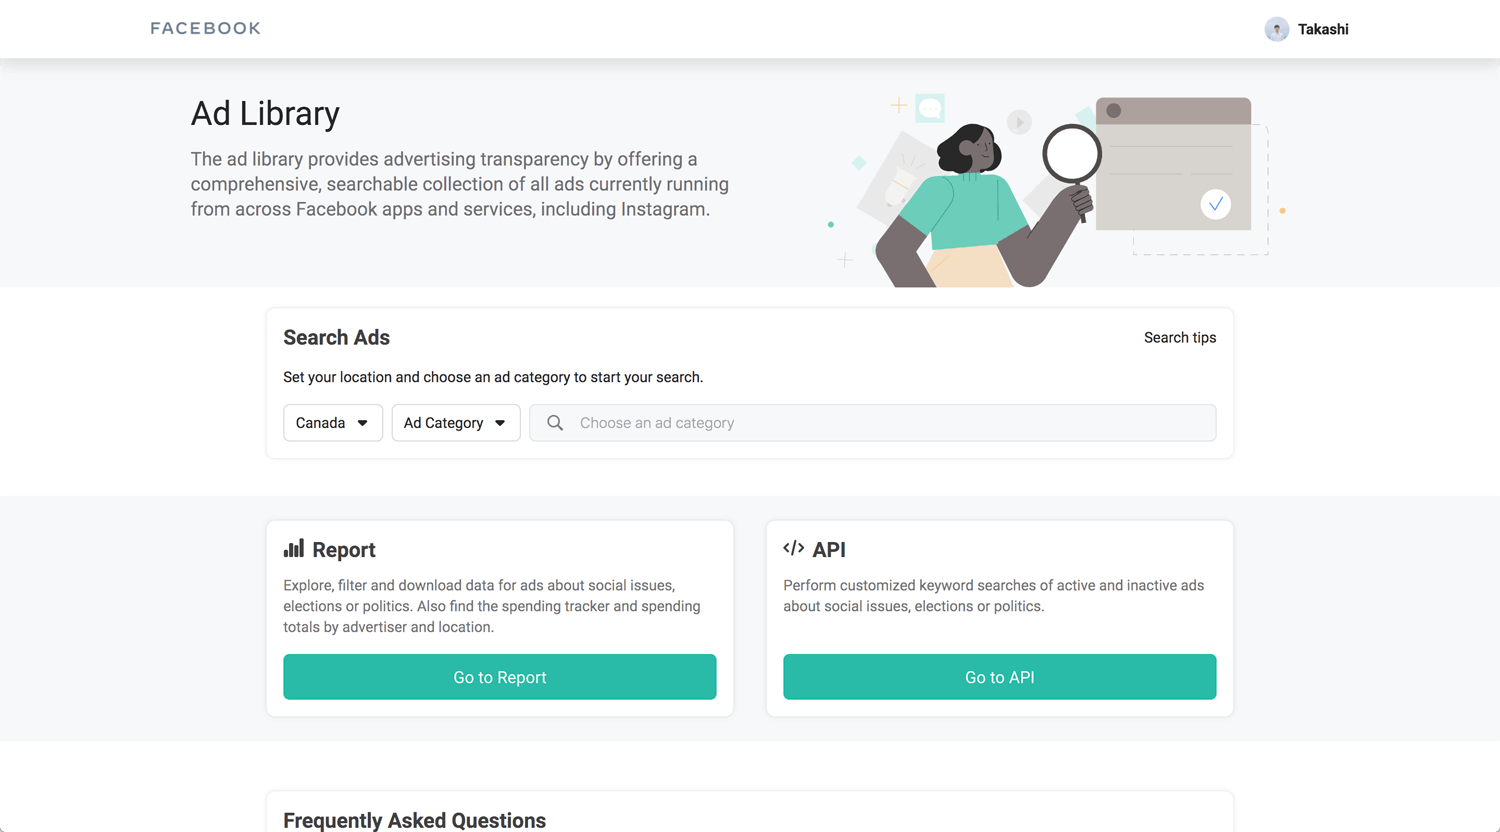The width and height of the screenshot is (1500, 832).
Task: Click the 'Perform customized keyword searches' description
Action: (994, 596)
